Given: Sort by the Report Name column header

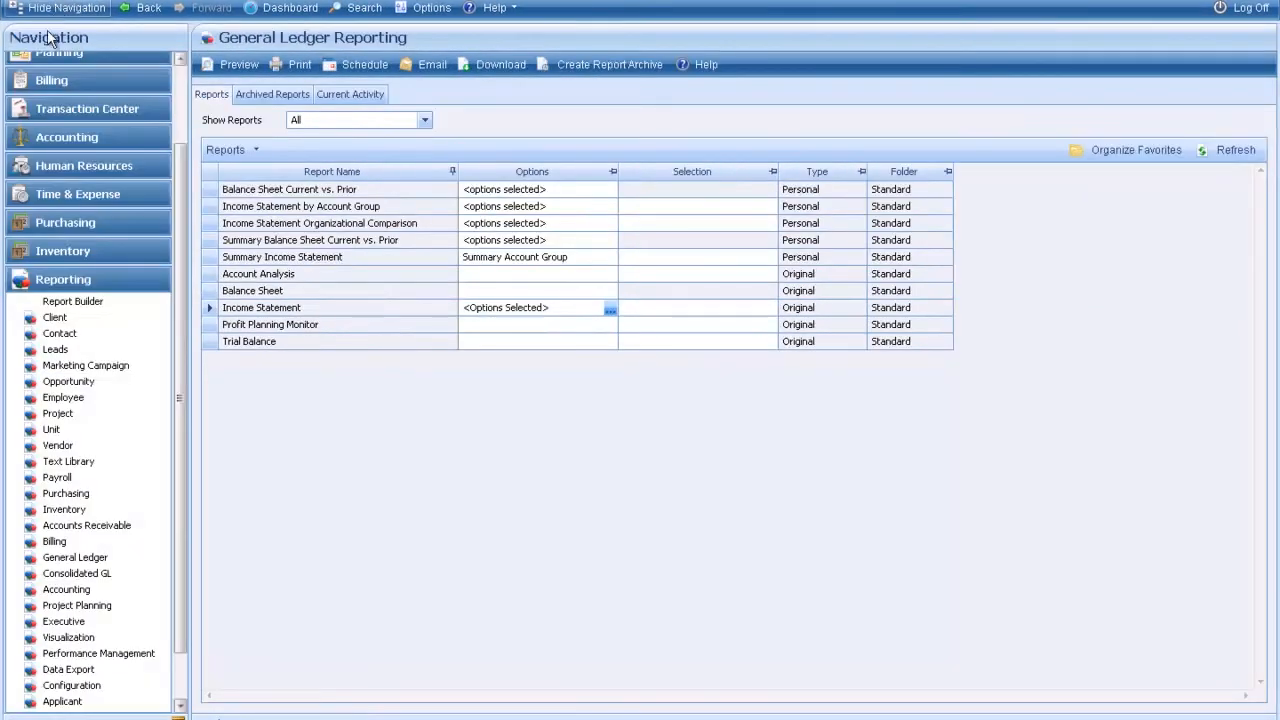Looking at the screenshot, I should pos(332,172).
